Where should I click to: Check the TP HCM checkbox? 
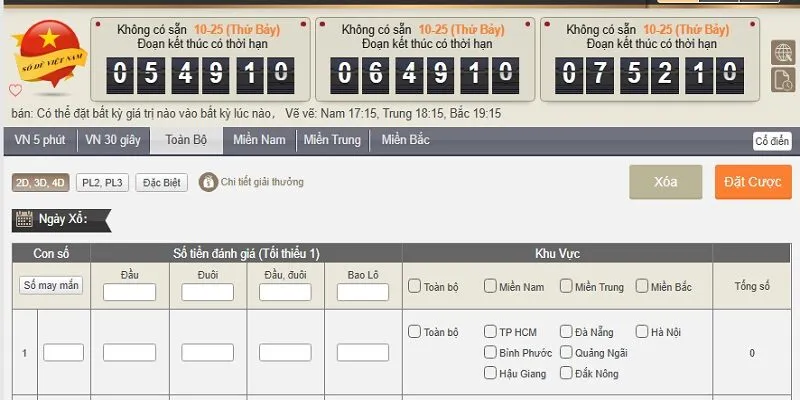click(x=490, y=332)
